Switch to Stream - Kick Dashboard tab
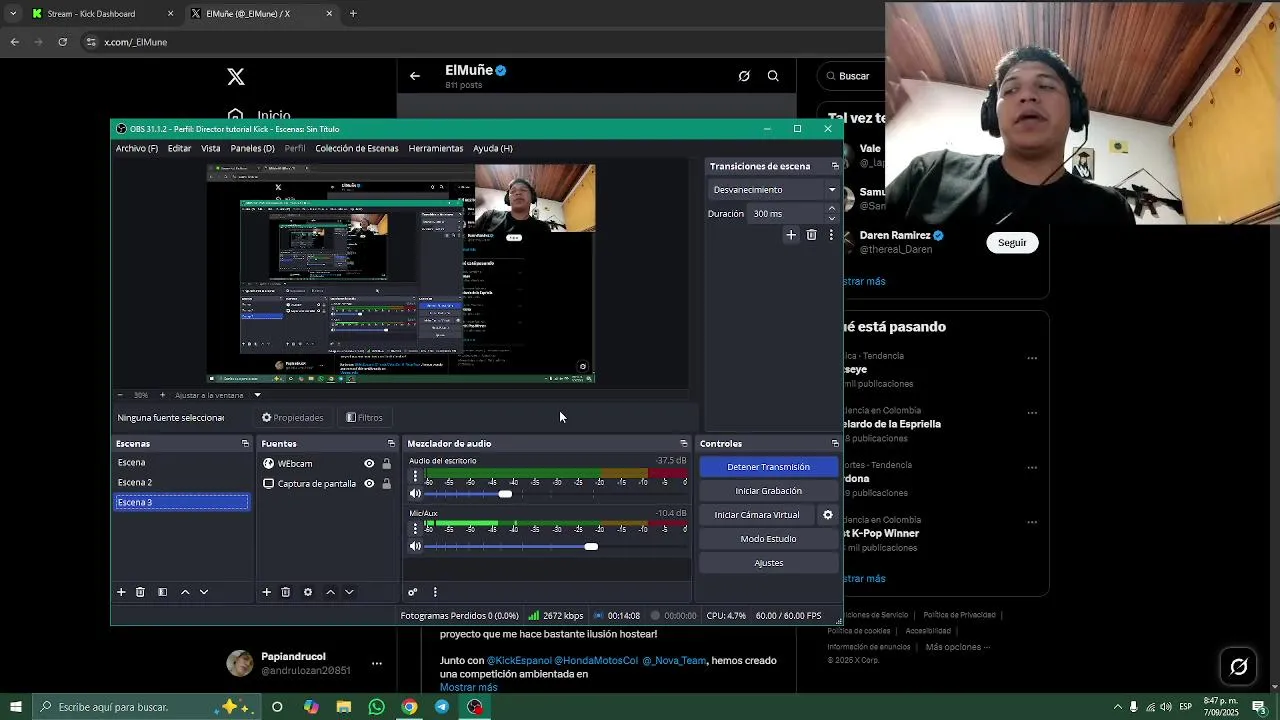Screen dimensions: 1280x720 (x=102, y=14)
